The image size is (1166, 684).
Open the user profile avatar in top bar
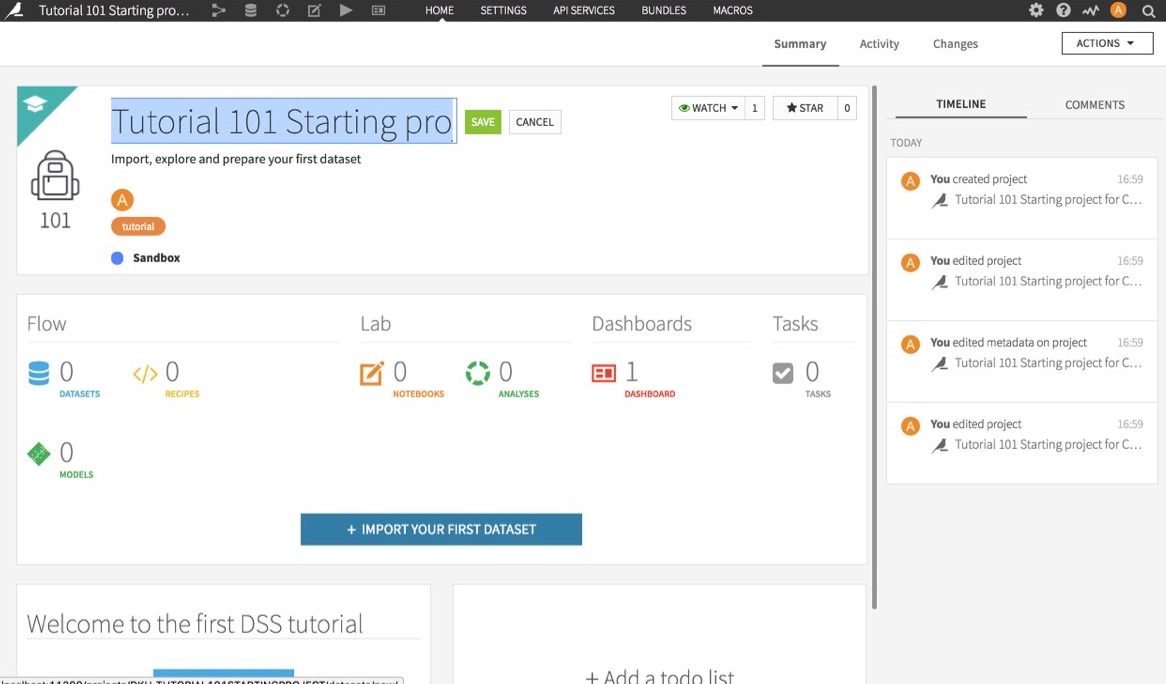tap(1118, 10)
